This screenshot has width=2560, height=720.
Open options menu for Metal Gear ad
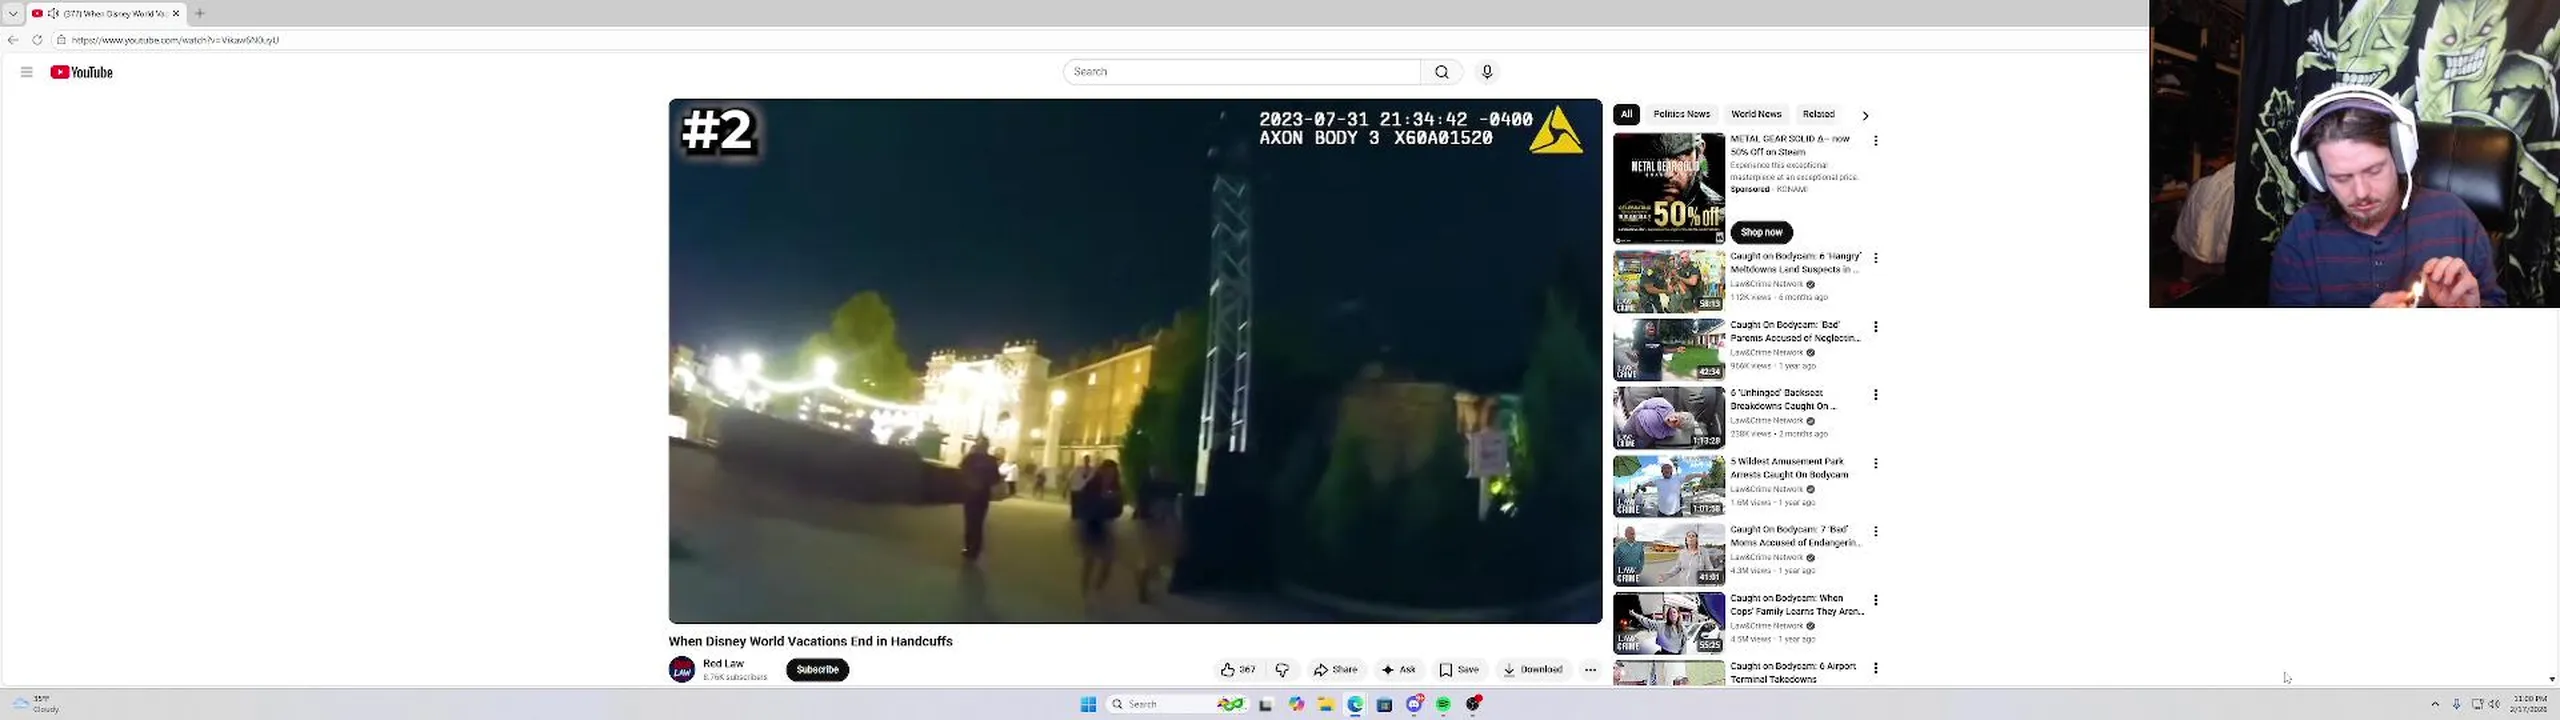tap(1876, 141)
